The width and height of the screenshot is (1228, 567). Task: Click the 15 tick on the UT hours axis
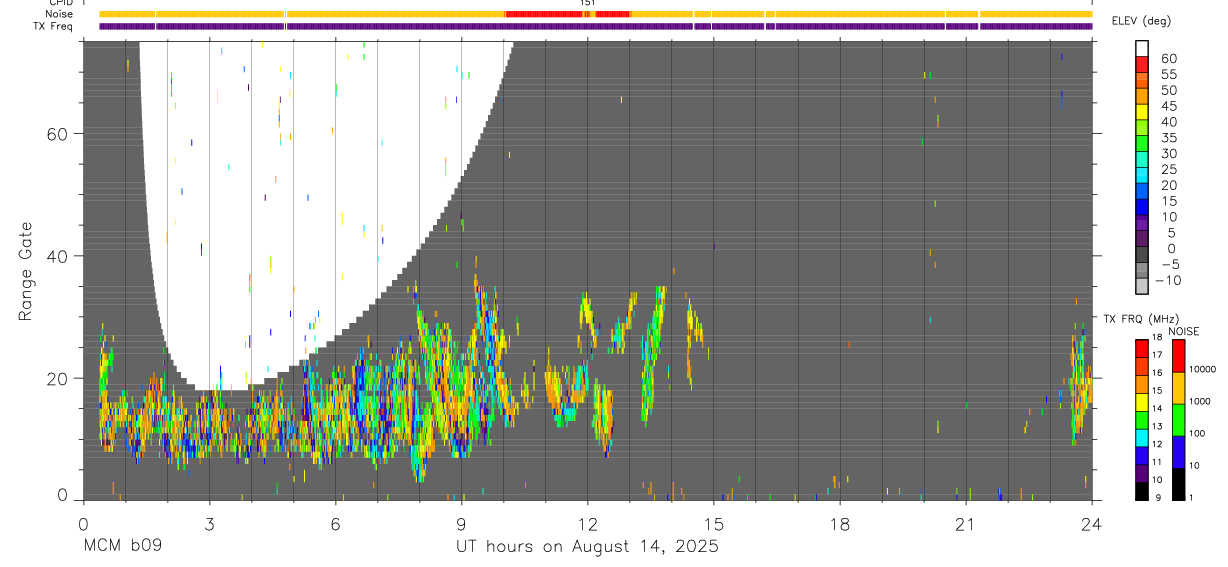coord(714,523)
